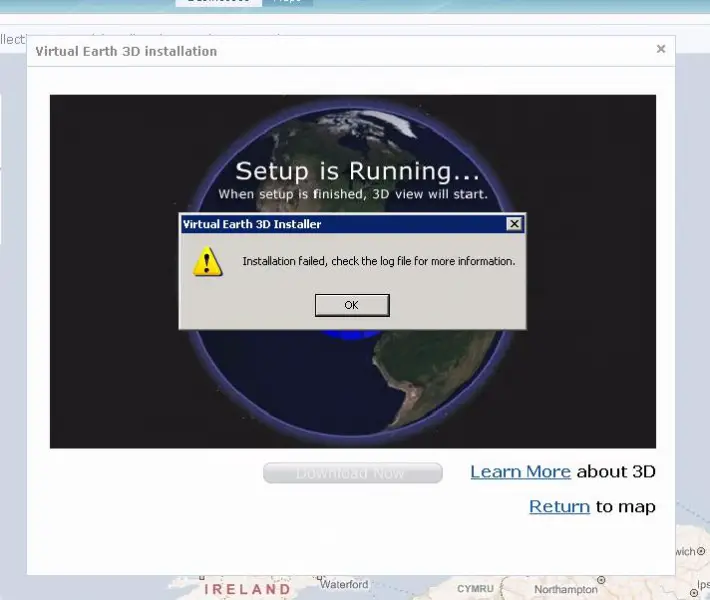Click the greyed Download Now button
Screen dimensions: 710x600
pyautogui.click(x=353, y=473)
